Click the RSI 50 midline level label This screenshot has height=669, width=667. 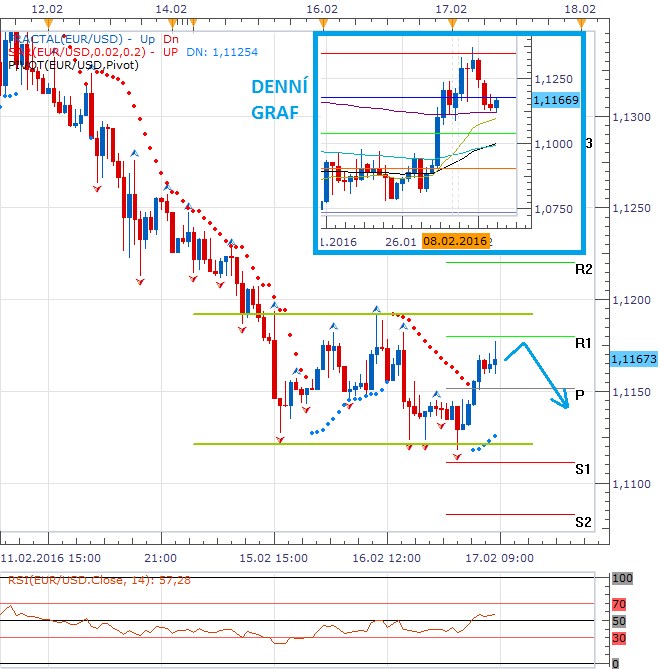[618, 621]
